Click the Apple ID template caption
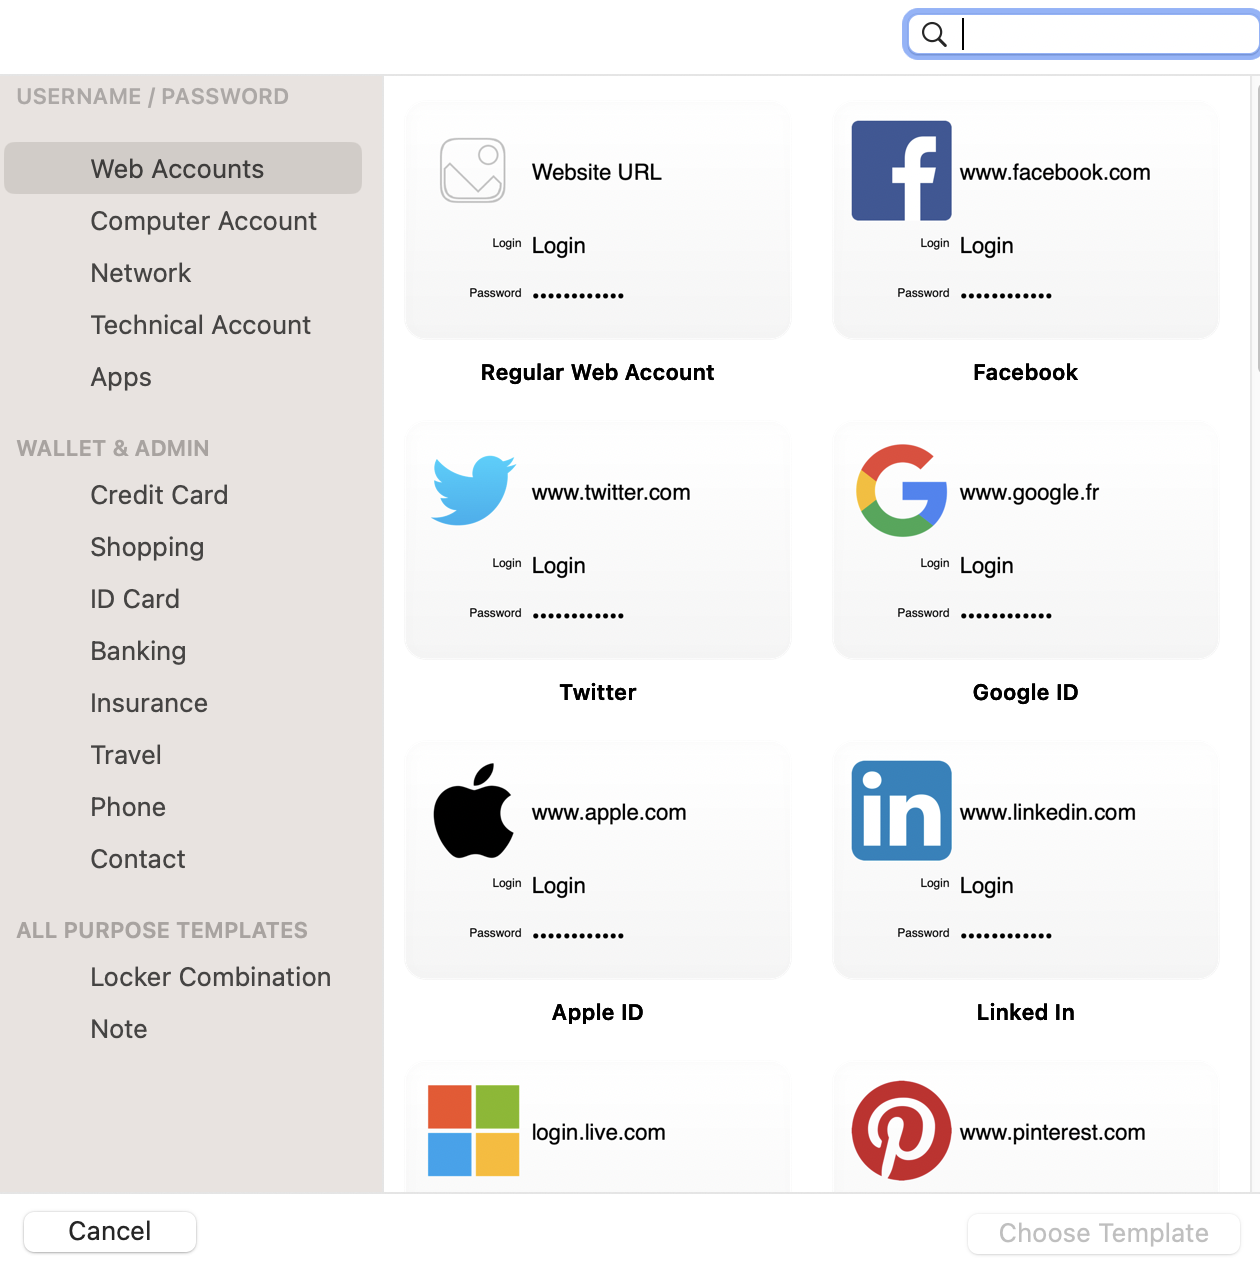This screenshot has width=1260, height=1270. tap(598, 1012)
